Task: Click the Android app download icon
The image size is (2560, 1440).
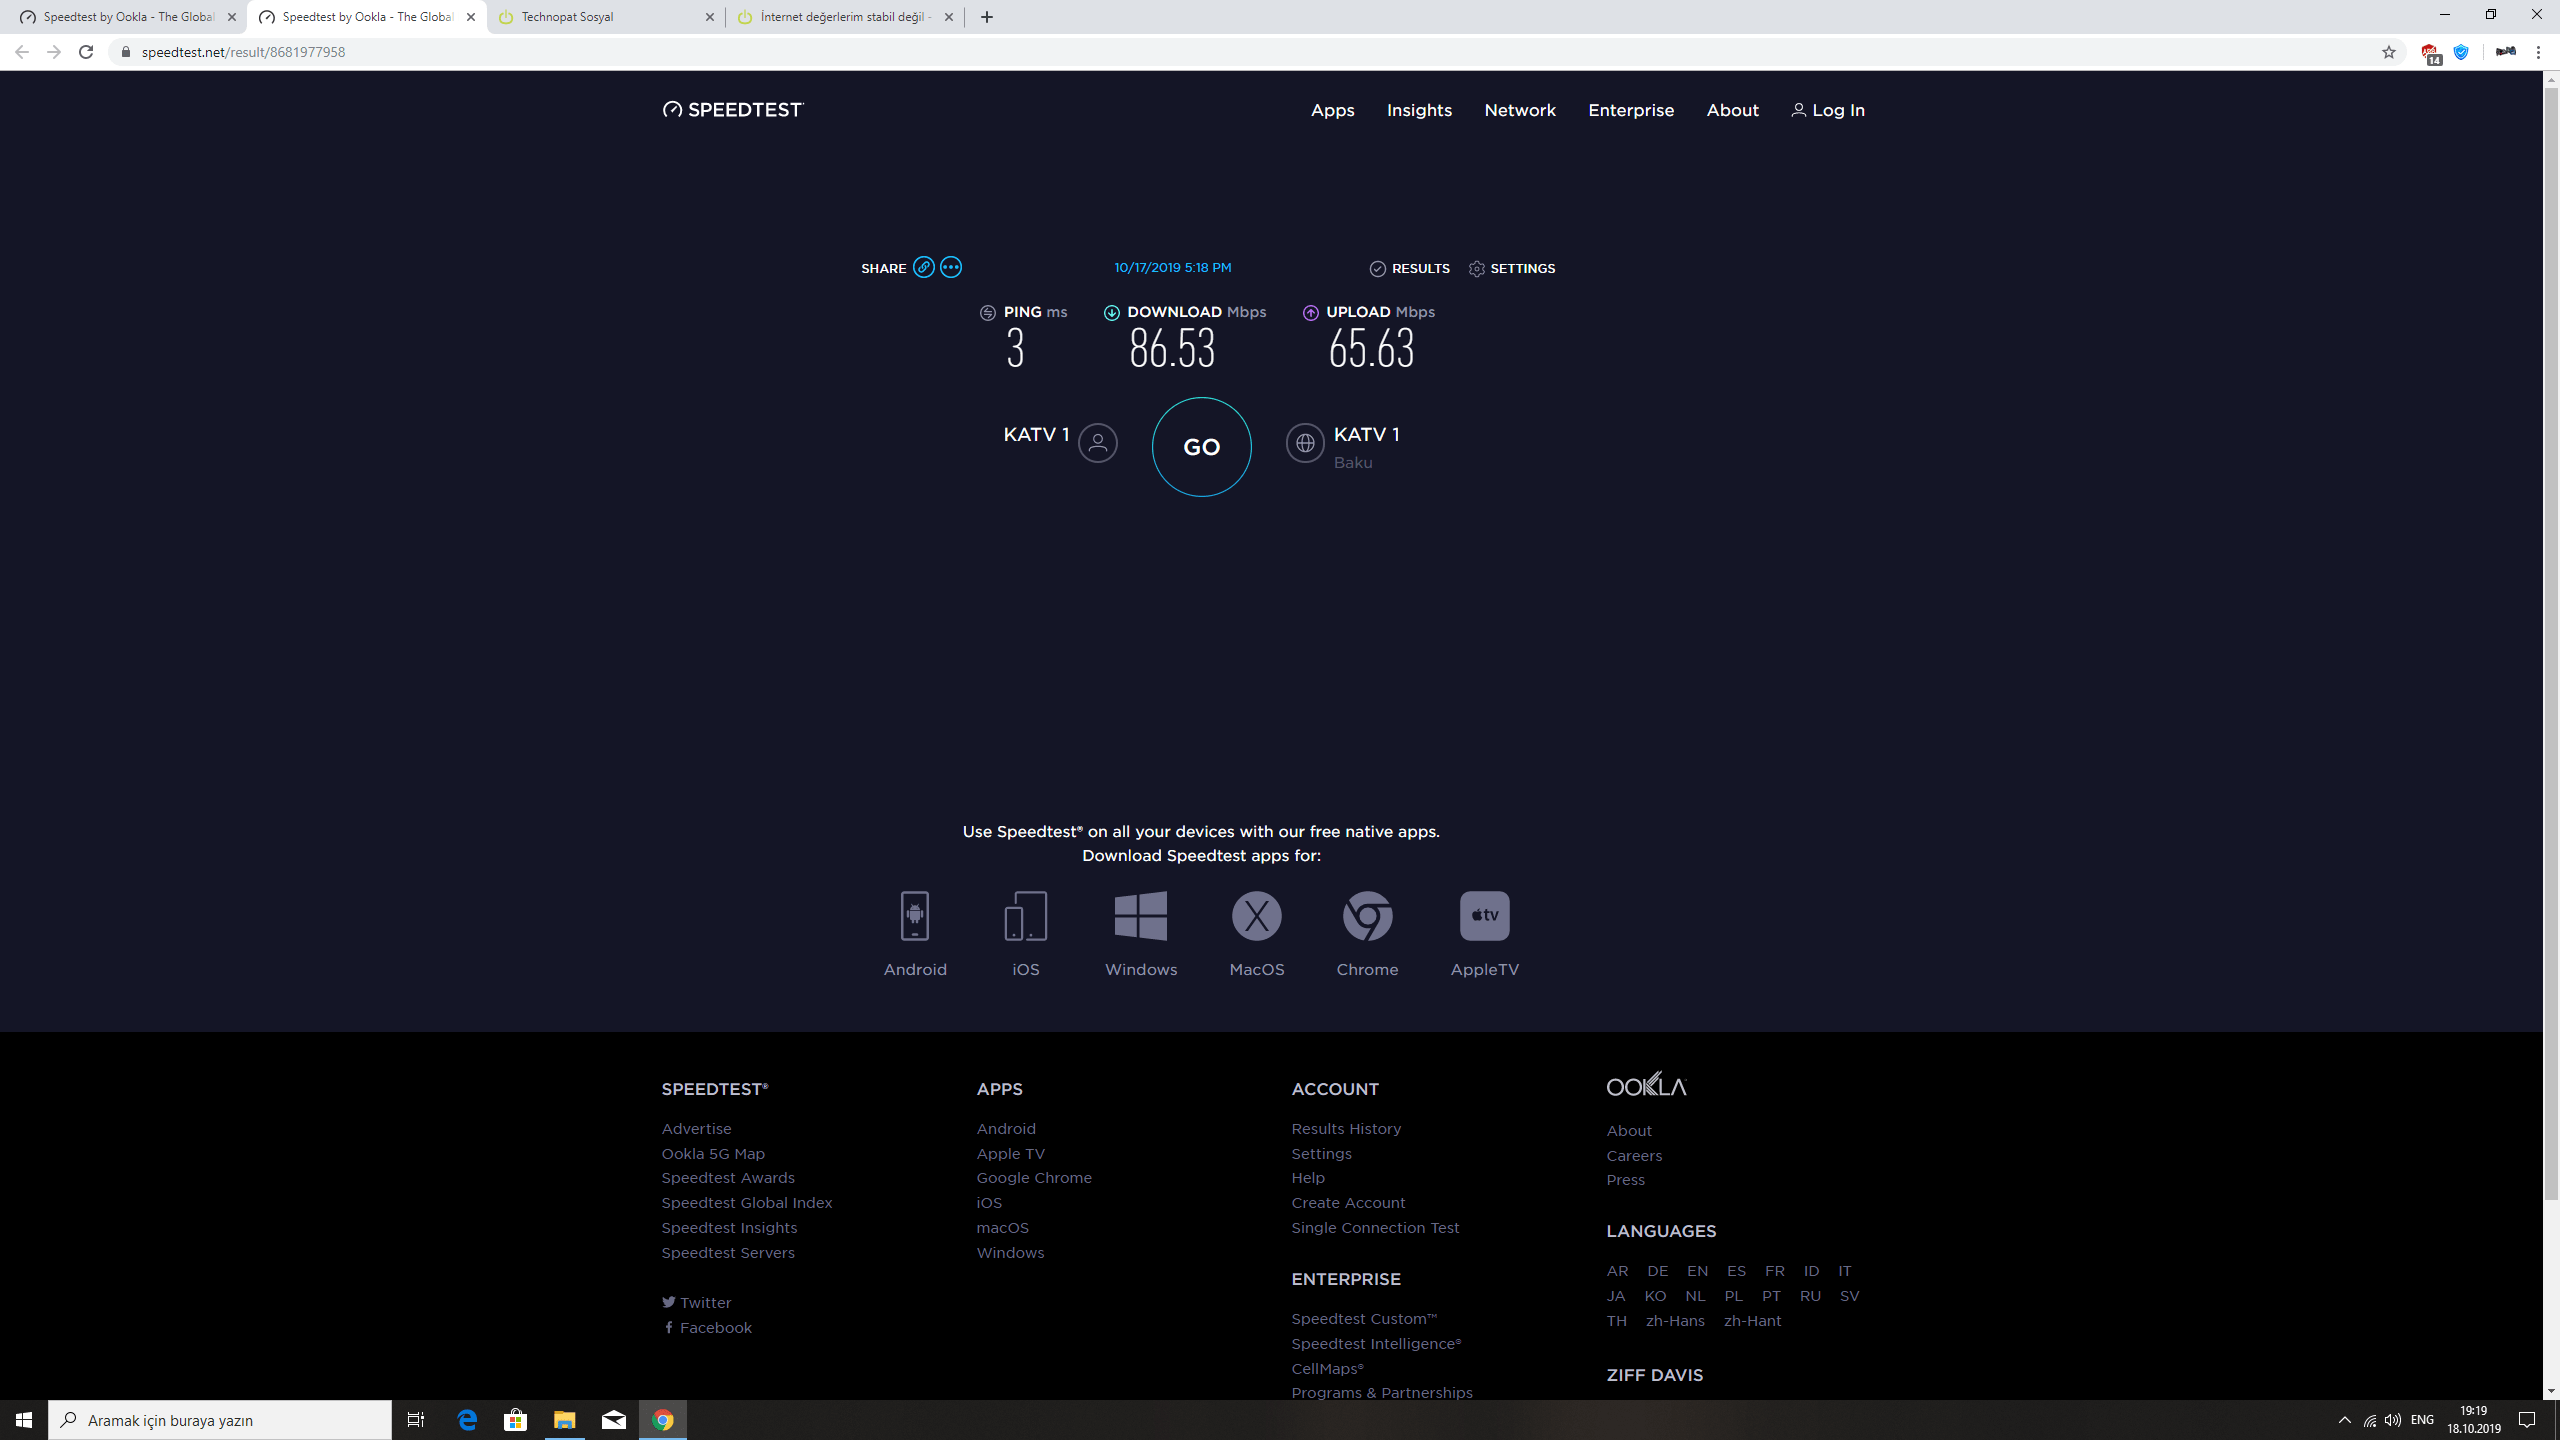Action: (x=915, y=916)
